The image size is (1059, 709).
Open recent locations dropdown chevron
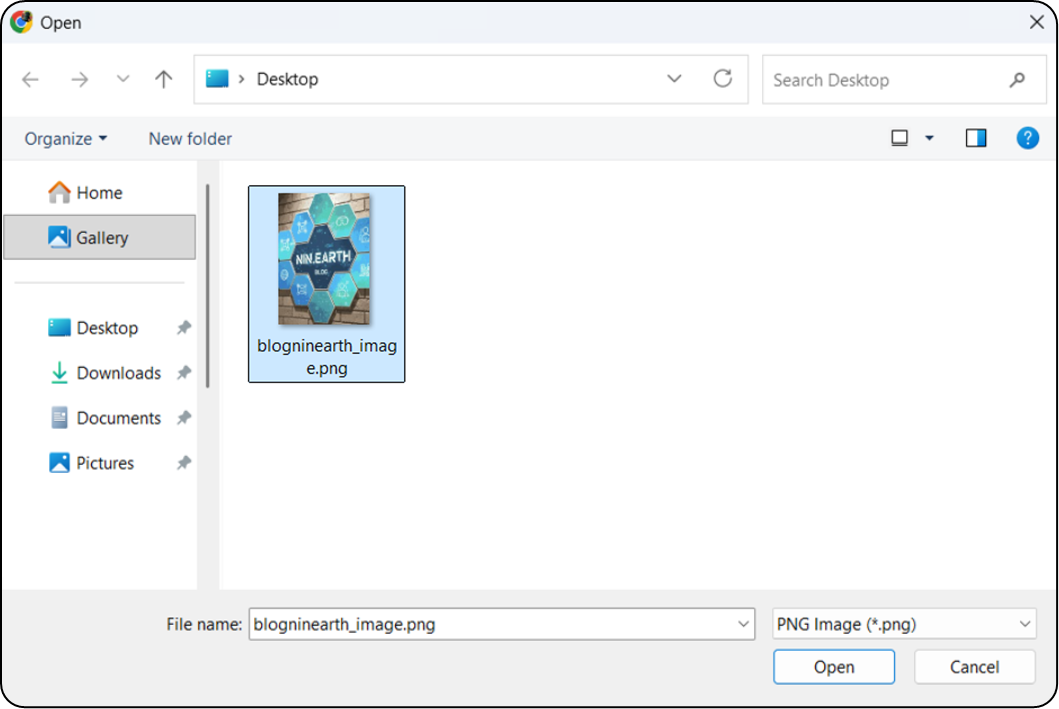coord(123,80)
